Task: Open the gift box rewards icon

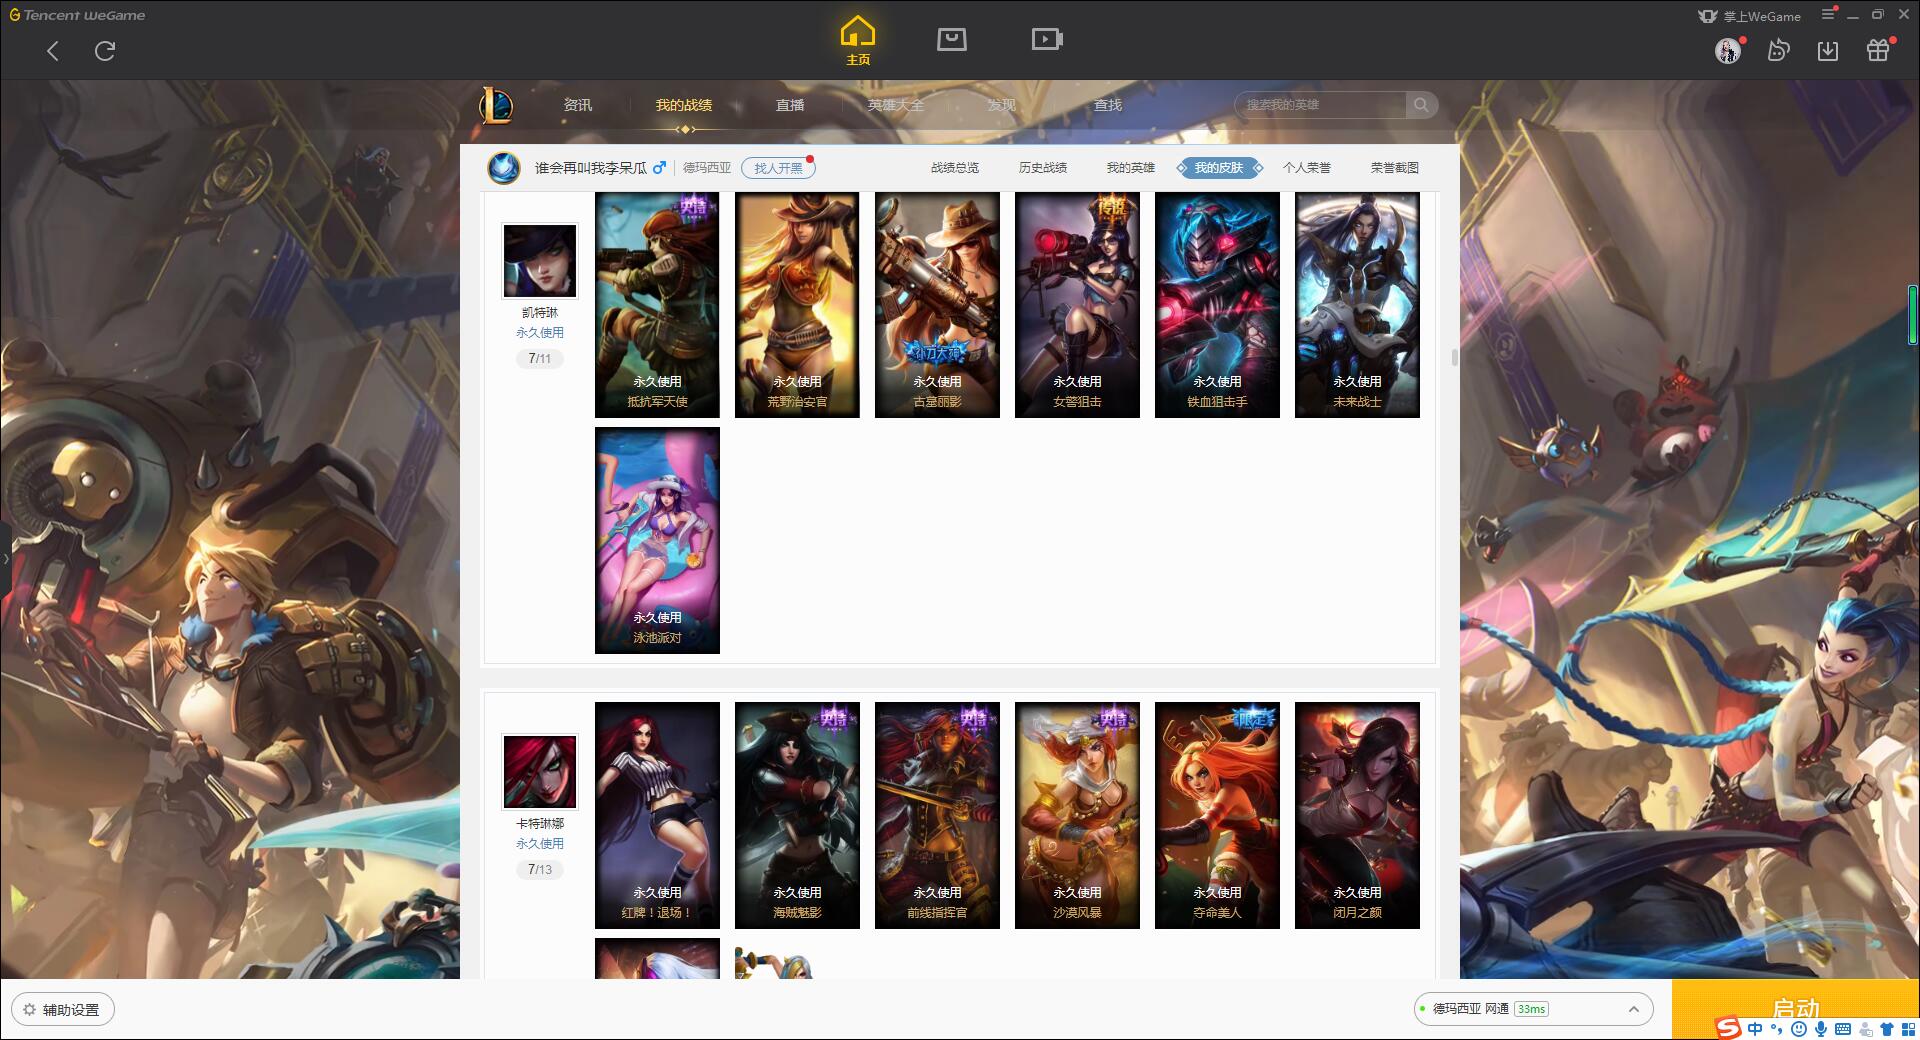Action: tap(1878, 50)
